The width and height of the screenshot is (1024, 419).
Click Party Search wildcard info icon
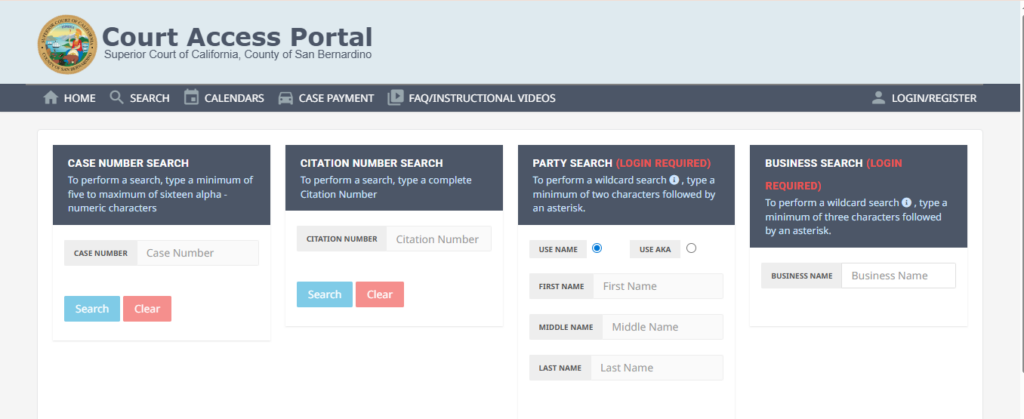[x=674, y=180]
